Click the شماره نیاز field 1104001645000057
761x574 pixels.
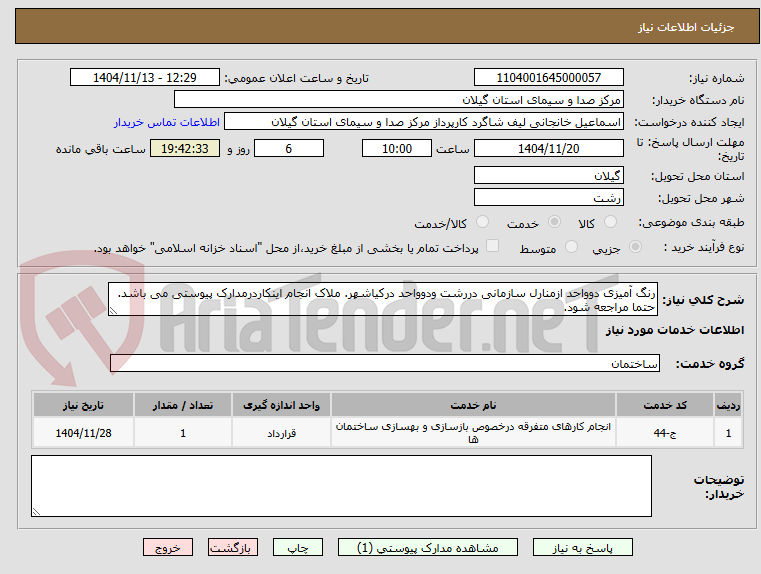[x=548, y=77]
